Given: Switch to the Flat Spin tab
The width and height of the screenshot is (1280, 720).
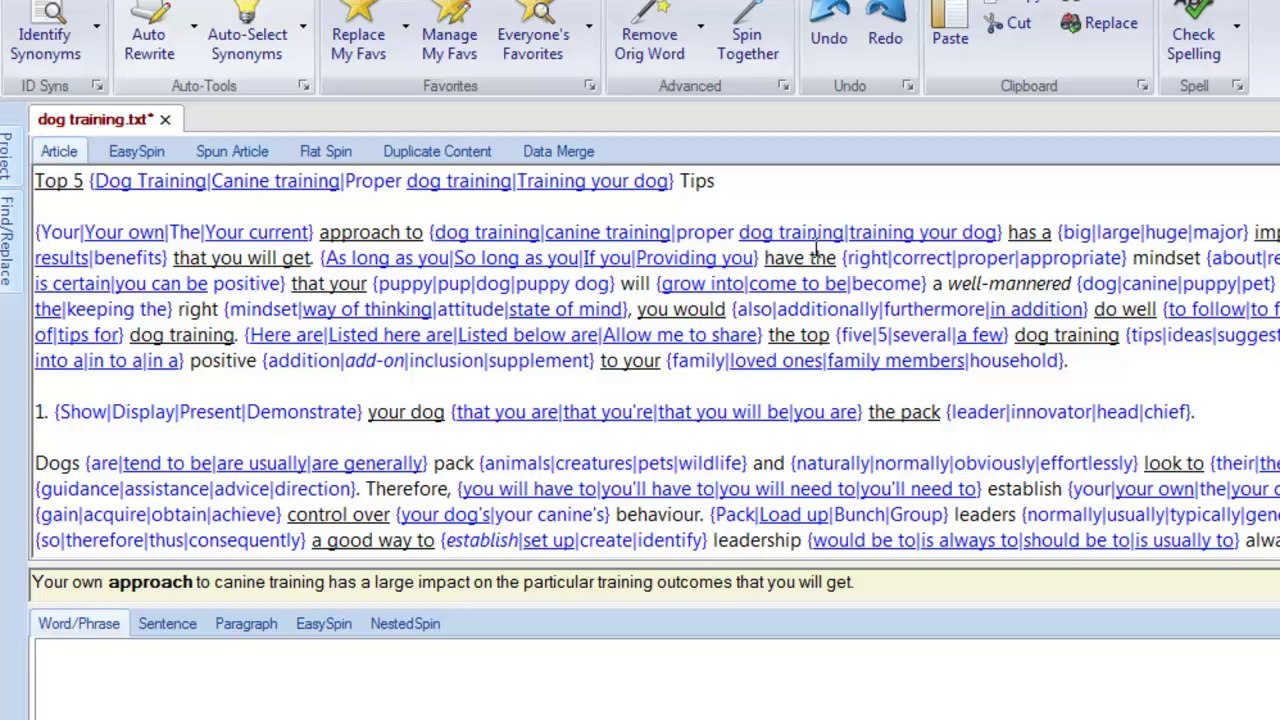Looking at the screenshot, I should pyautogui.click(x=326, y=151).
